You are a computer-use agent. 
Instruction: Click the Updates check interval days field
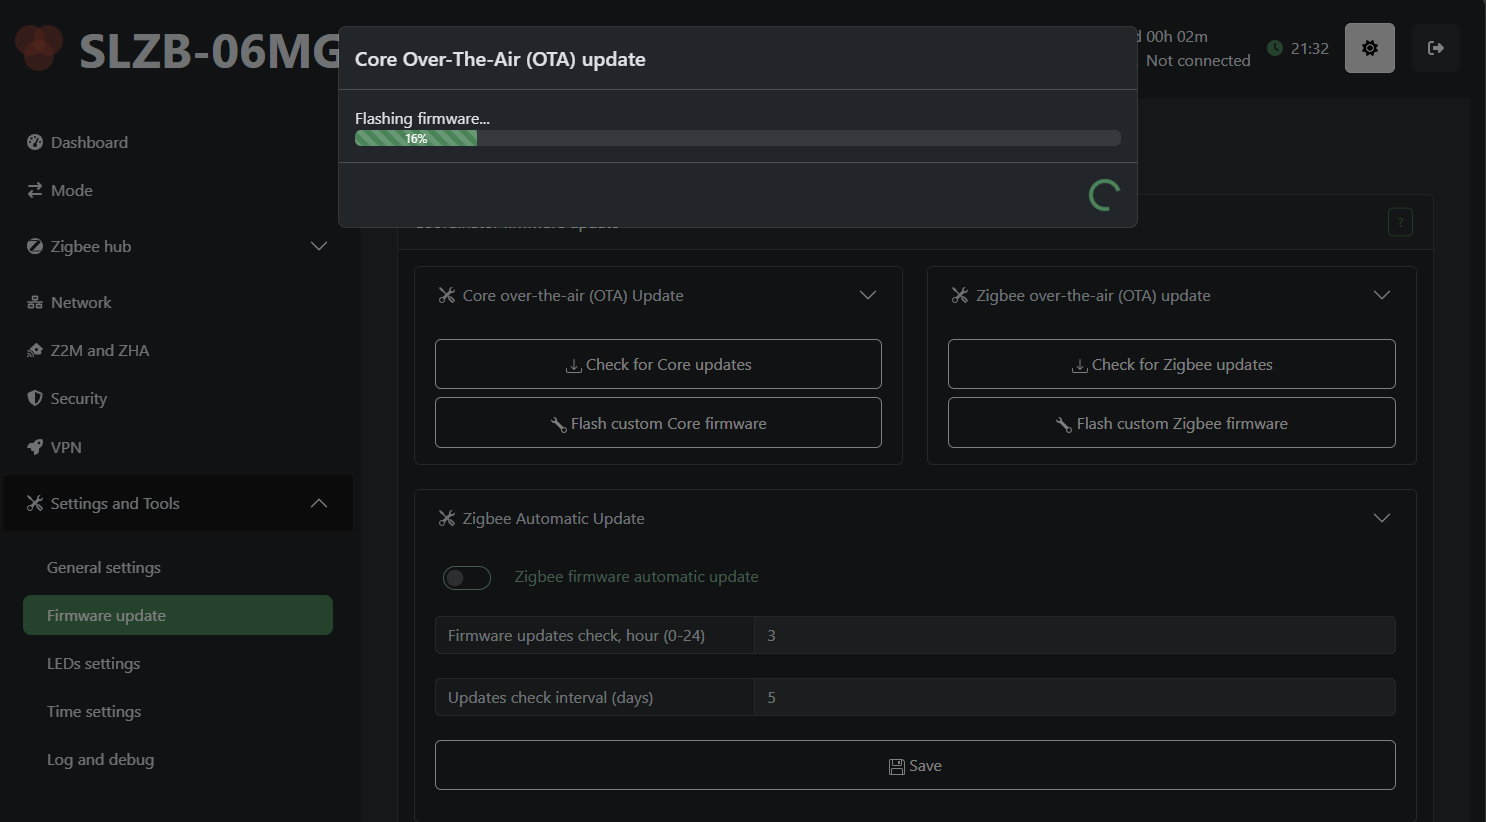(x=1074, y=697)
